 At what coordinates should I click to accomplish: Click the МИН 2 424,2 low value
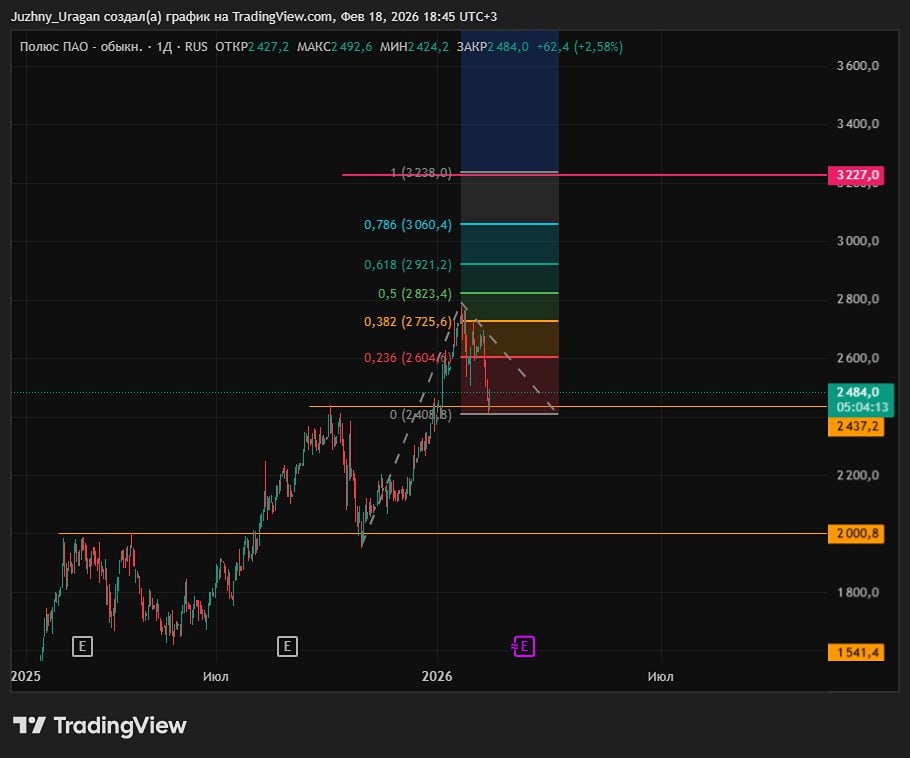[x=414, y=47]
